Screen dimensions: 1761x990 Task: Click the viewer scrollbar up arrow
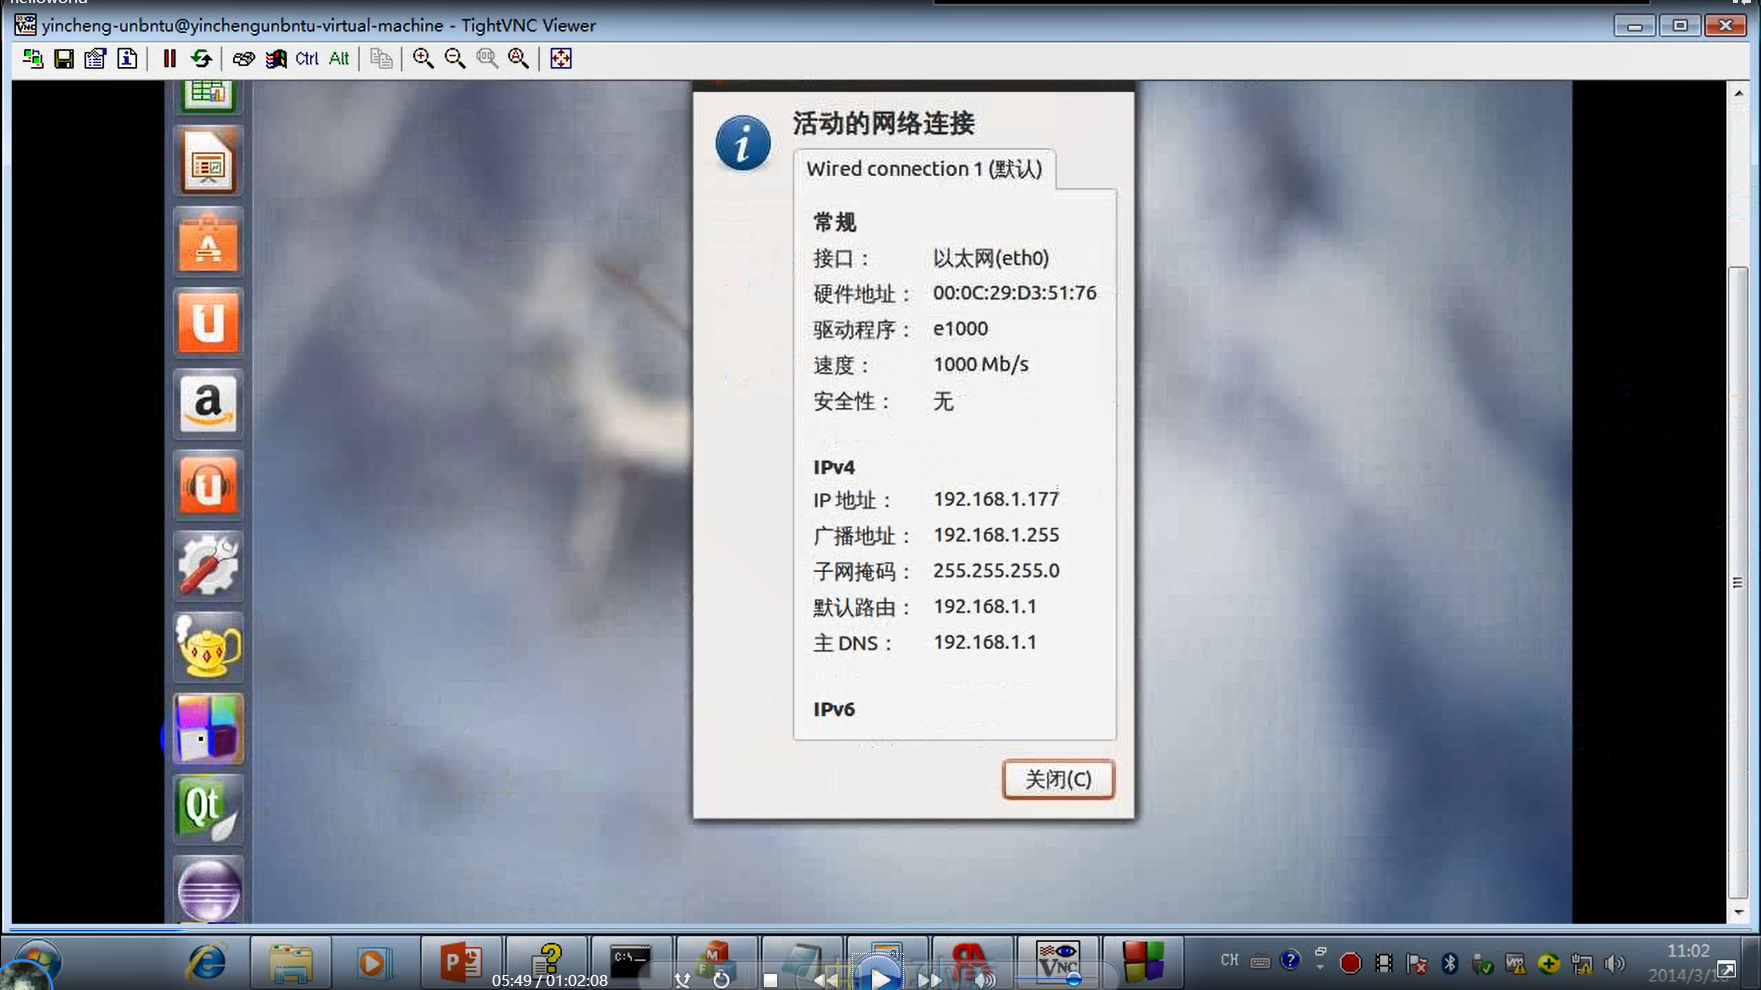tap(1738, 93)
